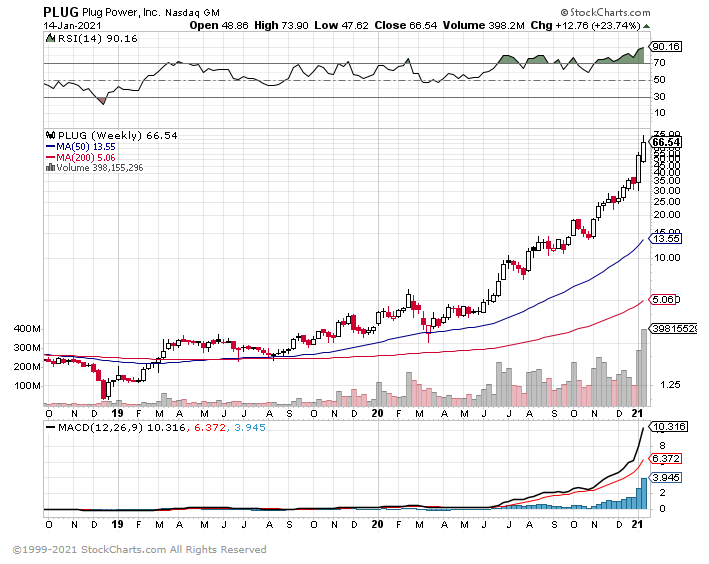Click the 5.06 red moving-average tag
The width and height of the screenshot is (709, 564).
[663, 299]
